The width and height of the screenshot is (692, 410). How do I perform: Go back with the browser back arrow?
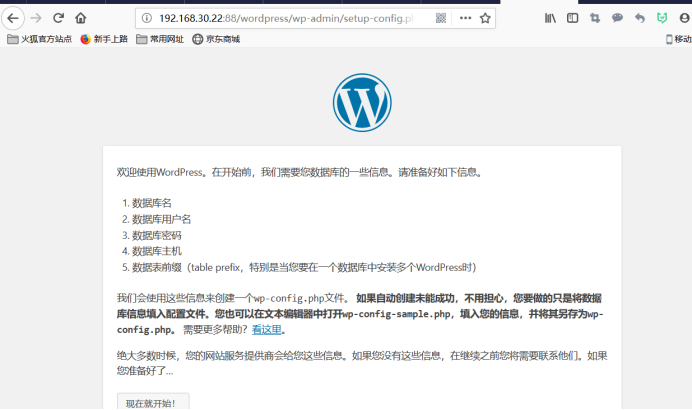[x=13, y=18]
